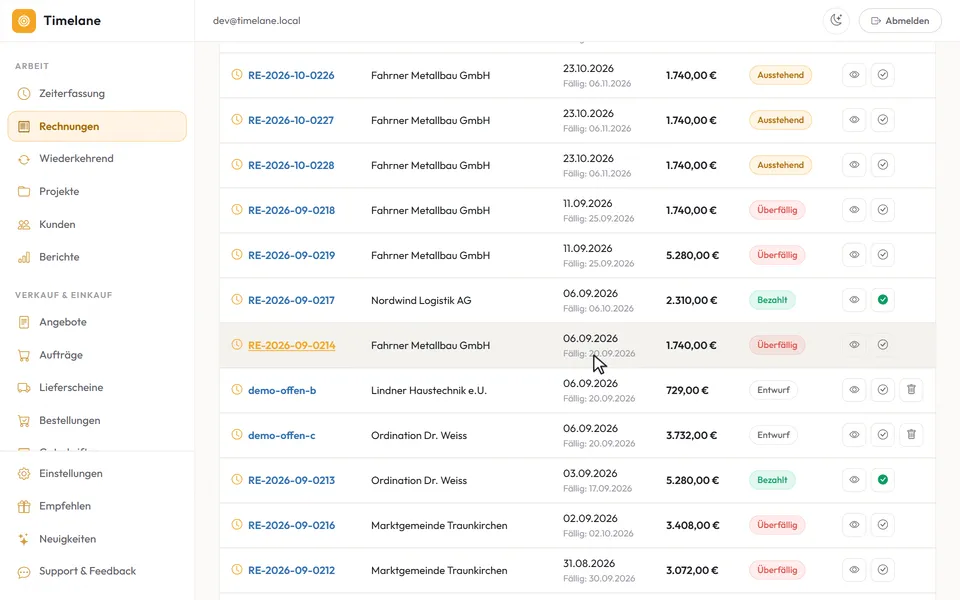The height and width of the screenshot is (600, 960).
Task: Click the Support & Feedback chat icon
Action: (24, 572)
